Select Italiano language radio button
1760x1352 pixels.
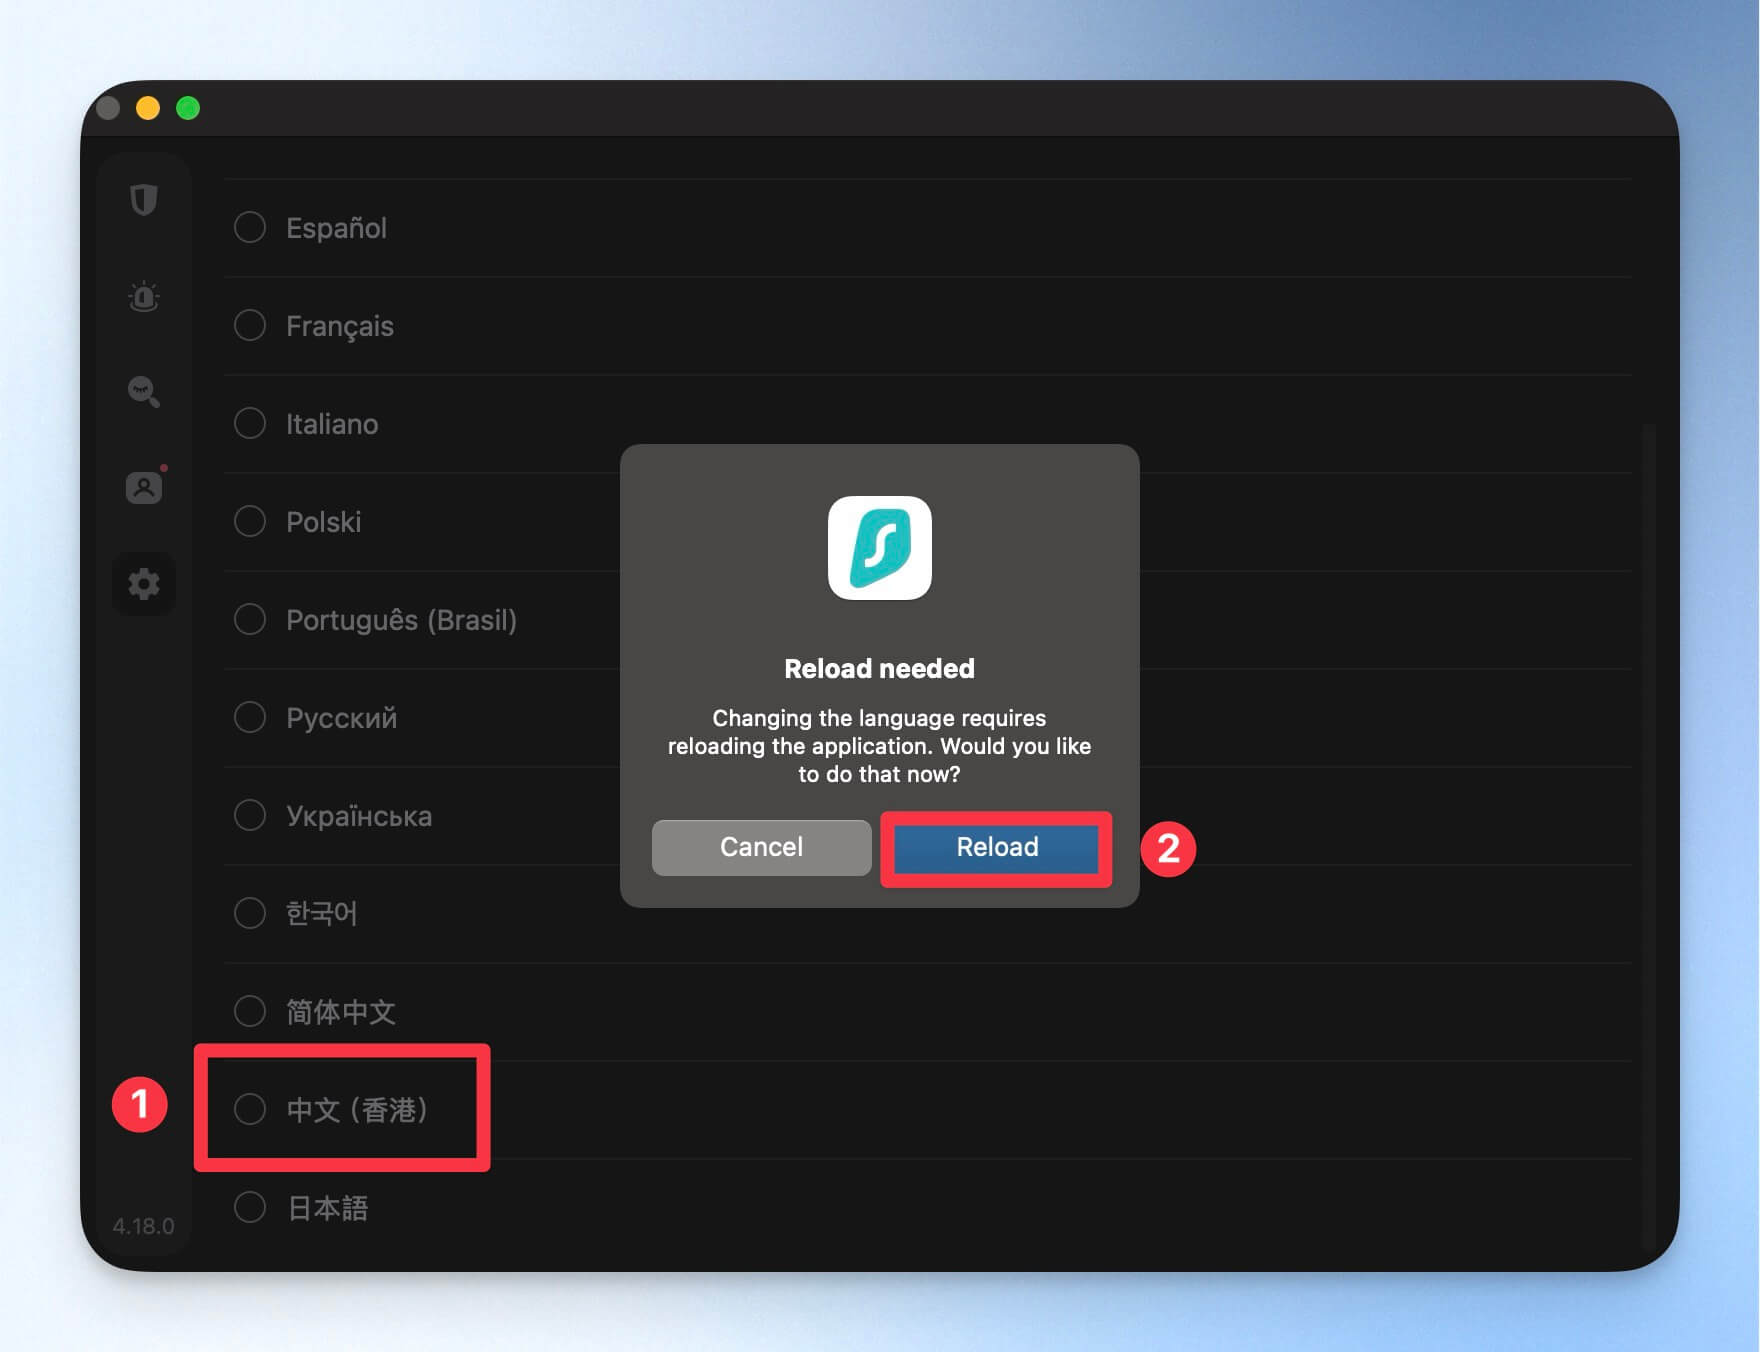pyautogui.click(x=250, y=423)
